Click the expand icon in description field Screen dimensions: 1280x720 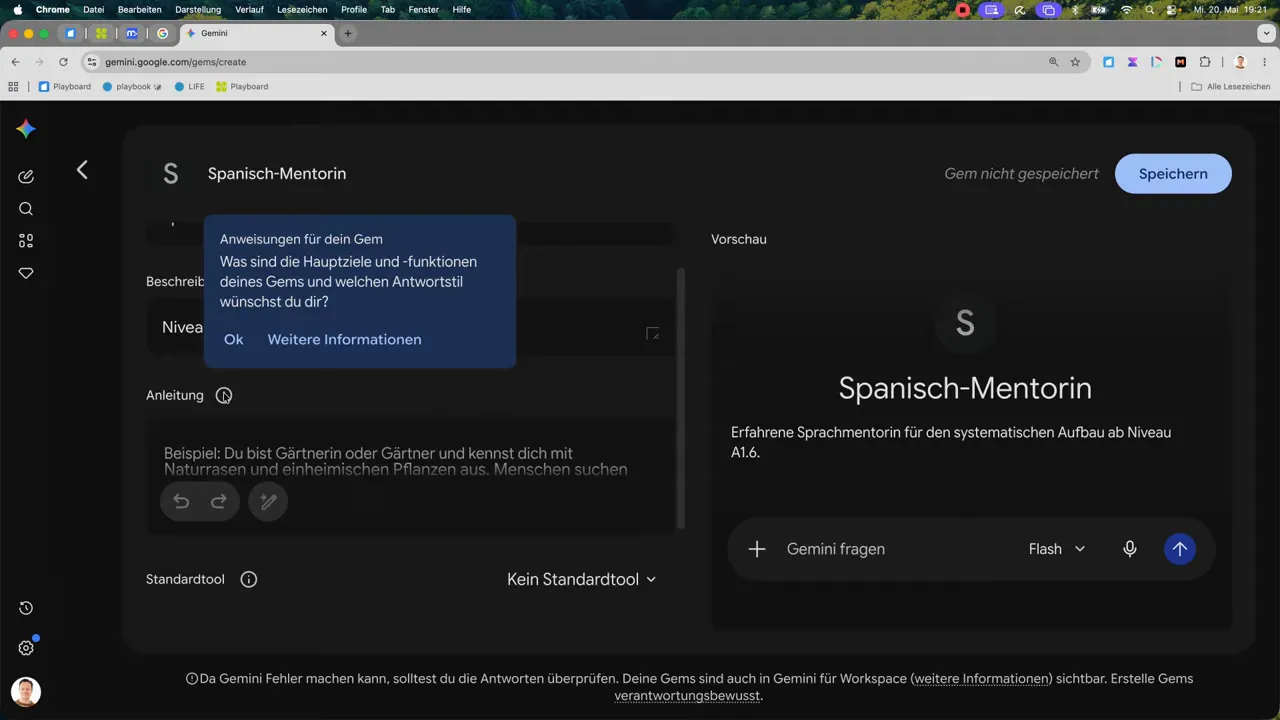tap(653, 333)
